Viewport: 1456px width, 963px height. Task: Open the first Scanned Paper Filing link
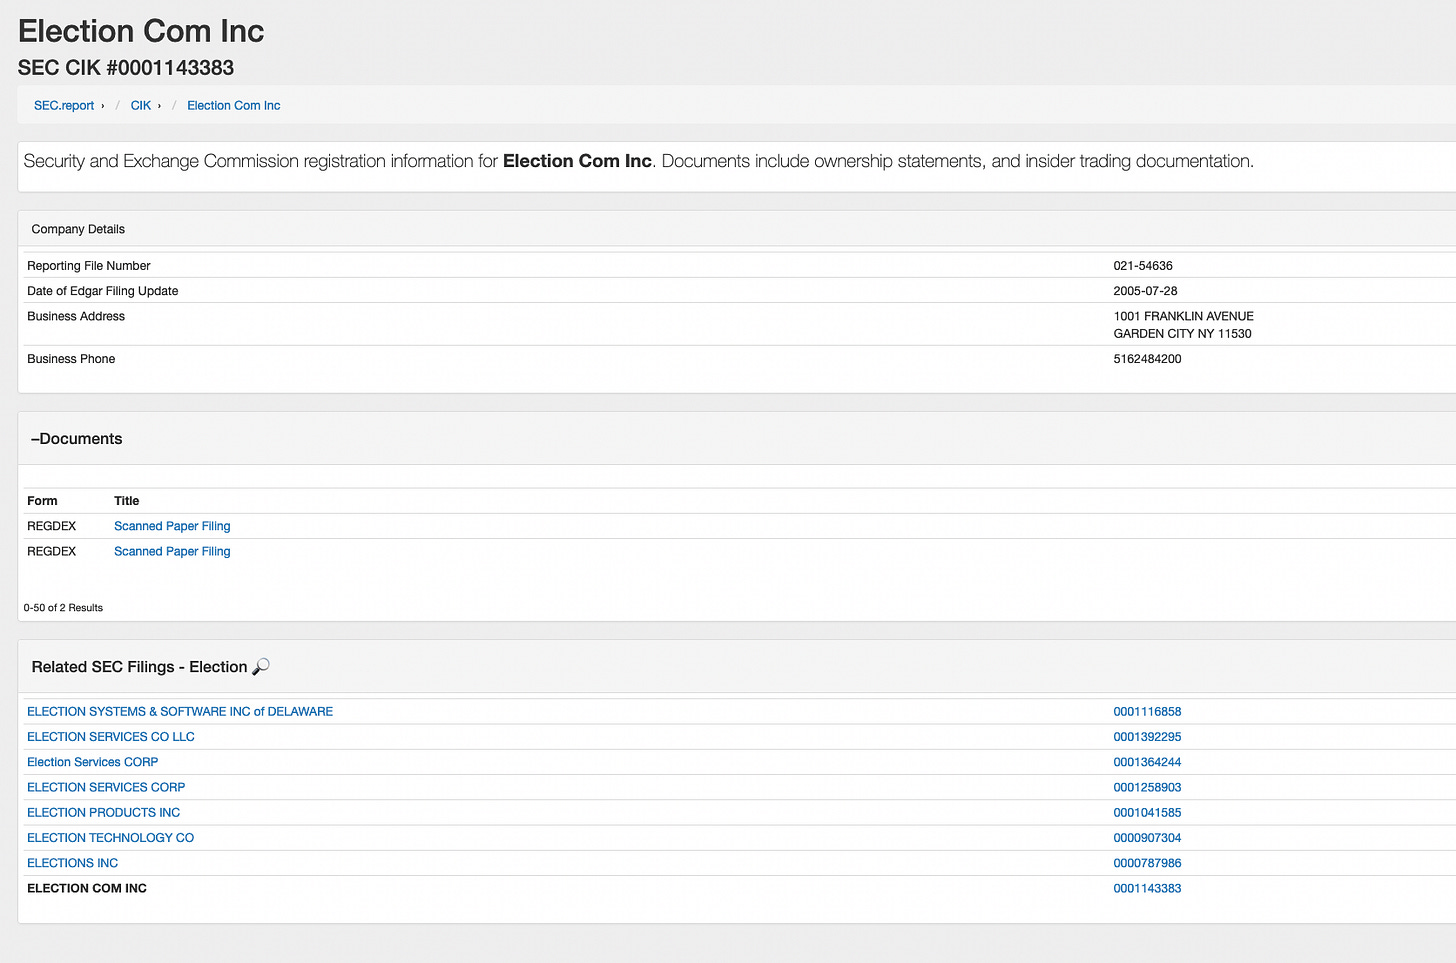(172, 526)
